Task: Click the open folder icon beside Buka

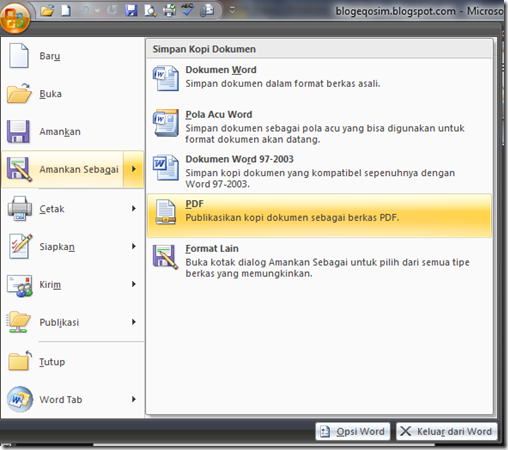Action: point(19,93)
